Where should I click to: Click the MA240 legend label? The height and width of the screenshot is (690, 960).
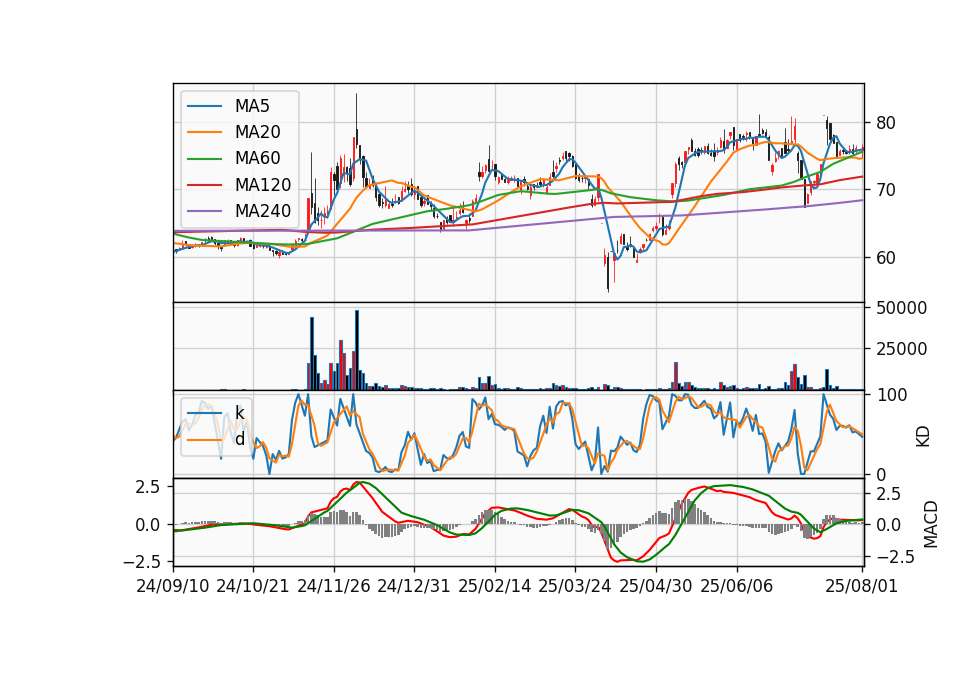[263, 211]
